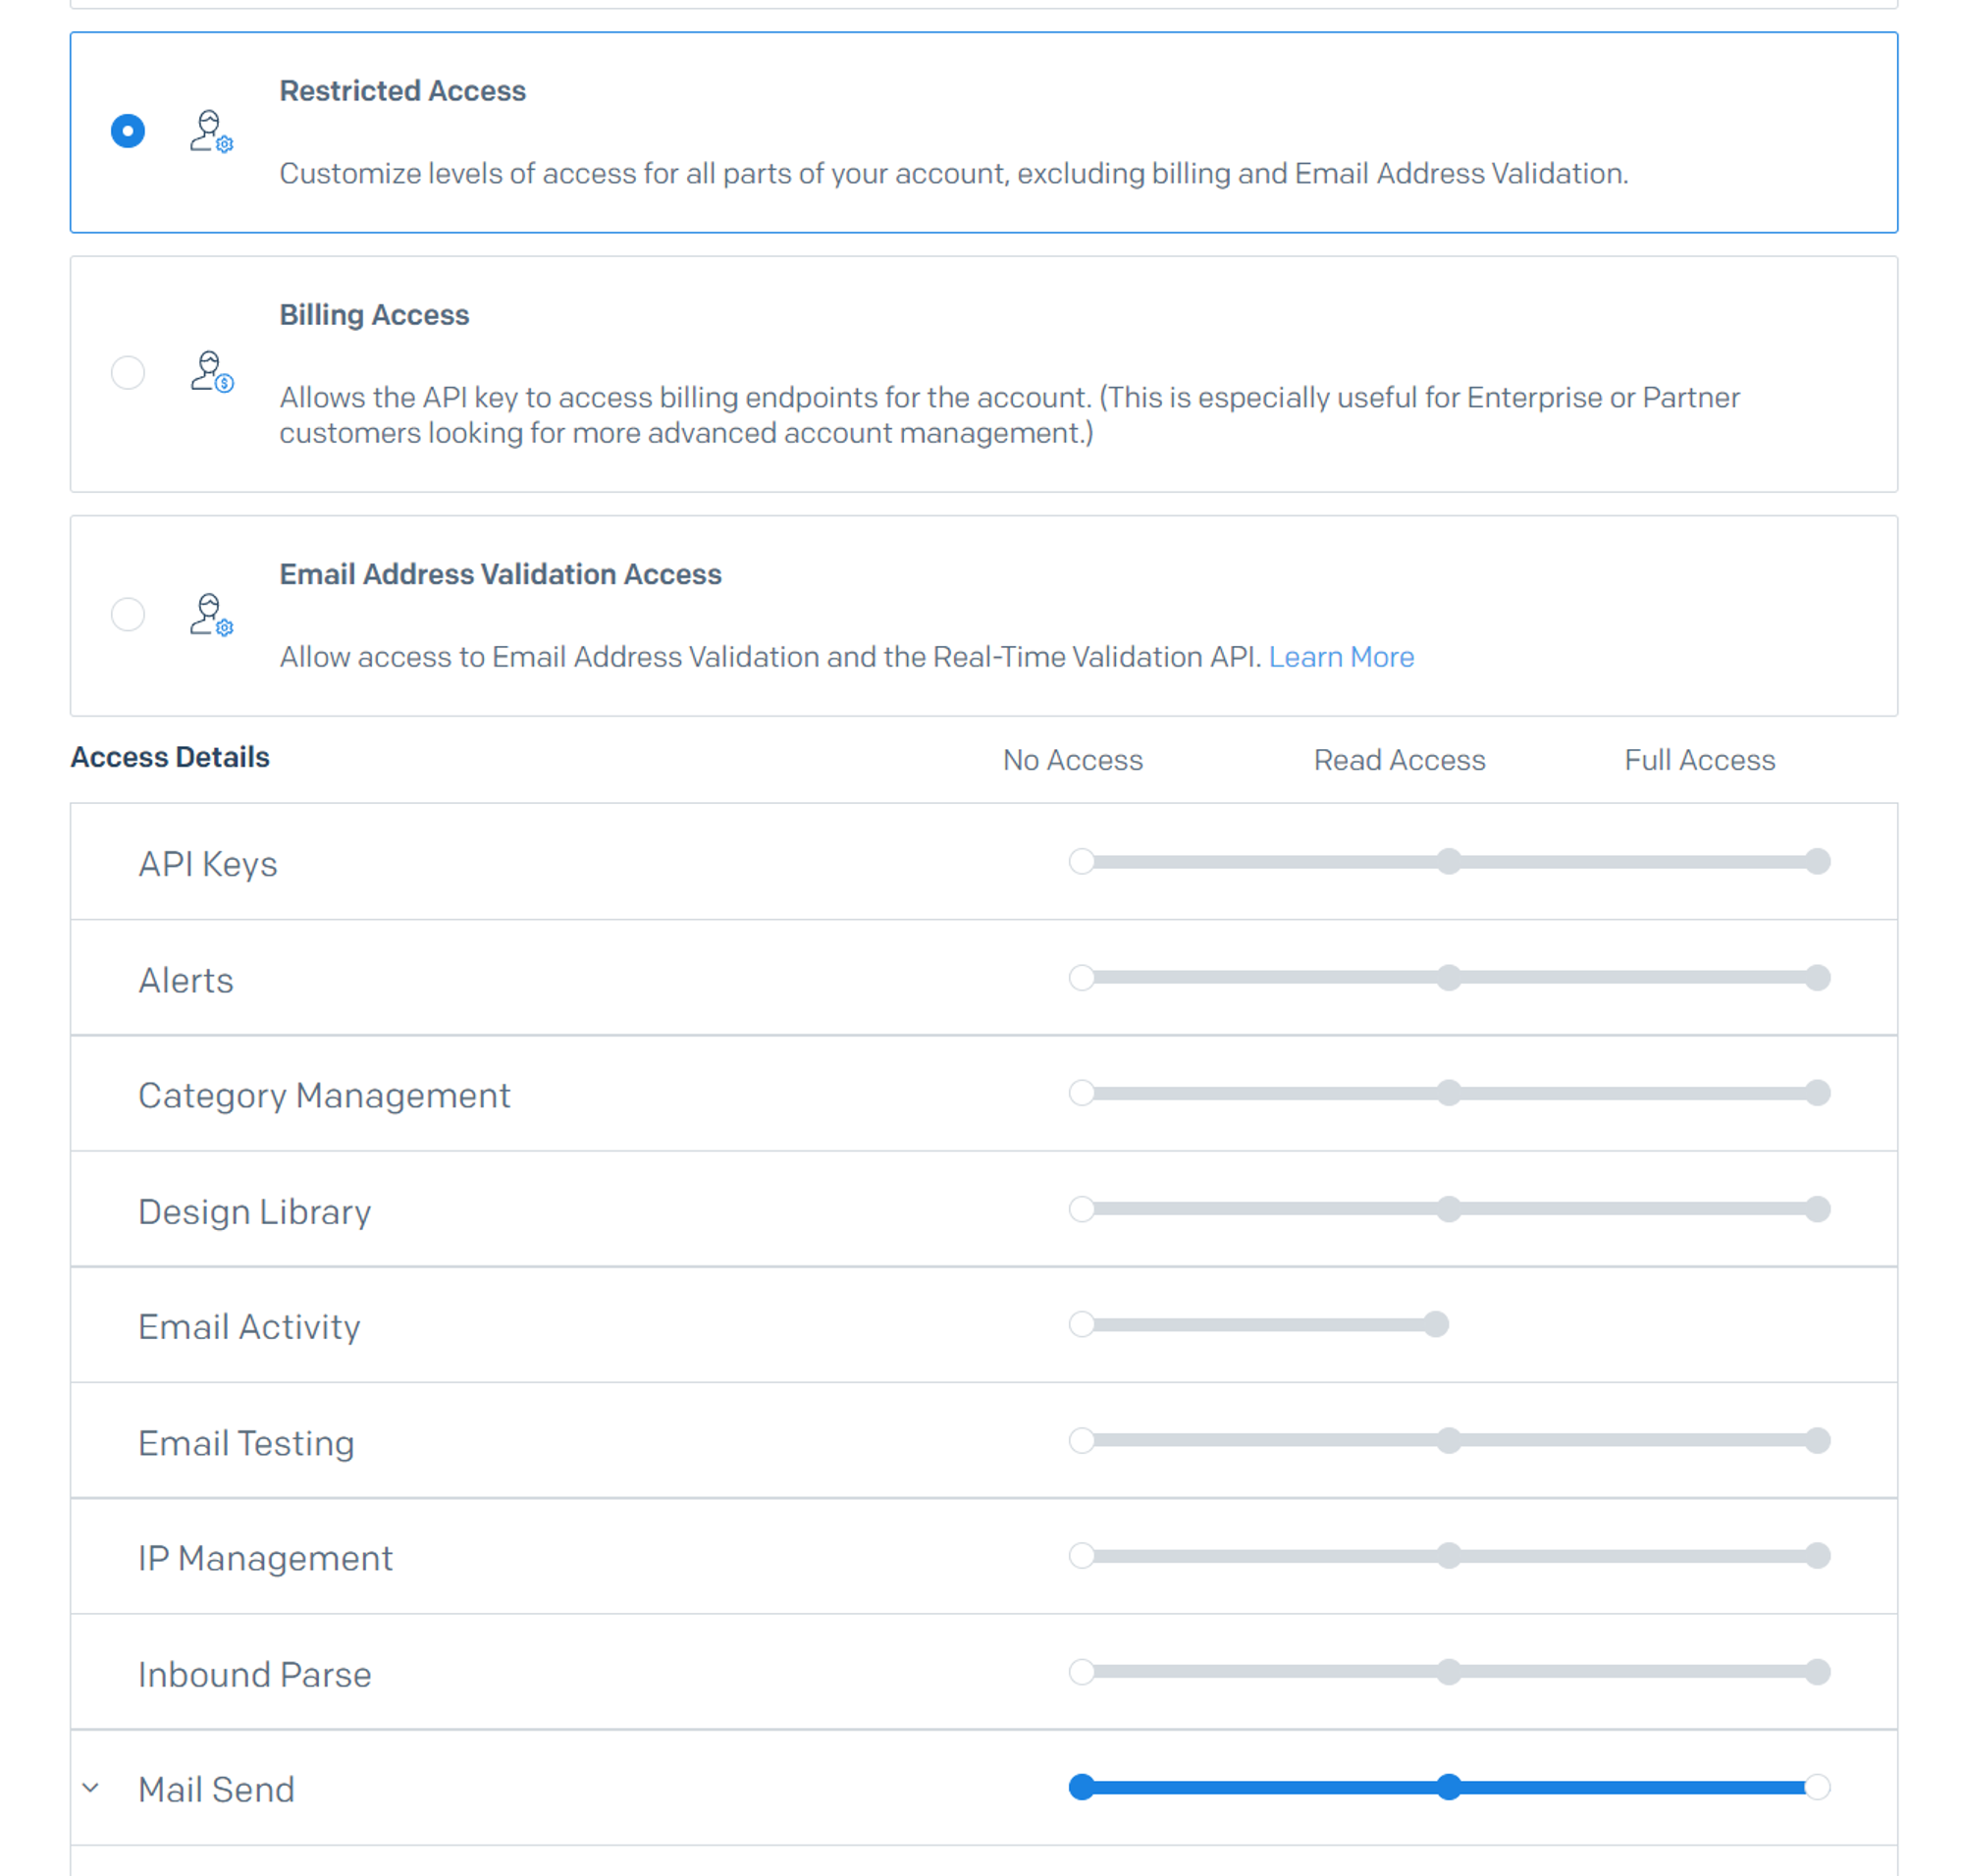1963x1876 pixels.
Task: Set Email Activity slider to Read Access
Action: coord(1436,1324)
